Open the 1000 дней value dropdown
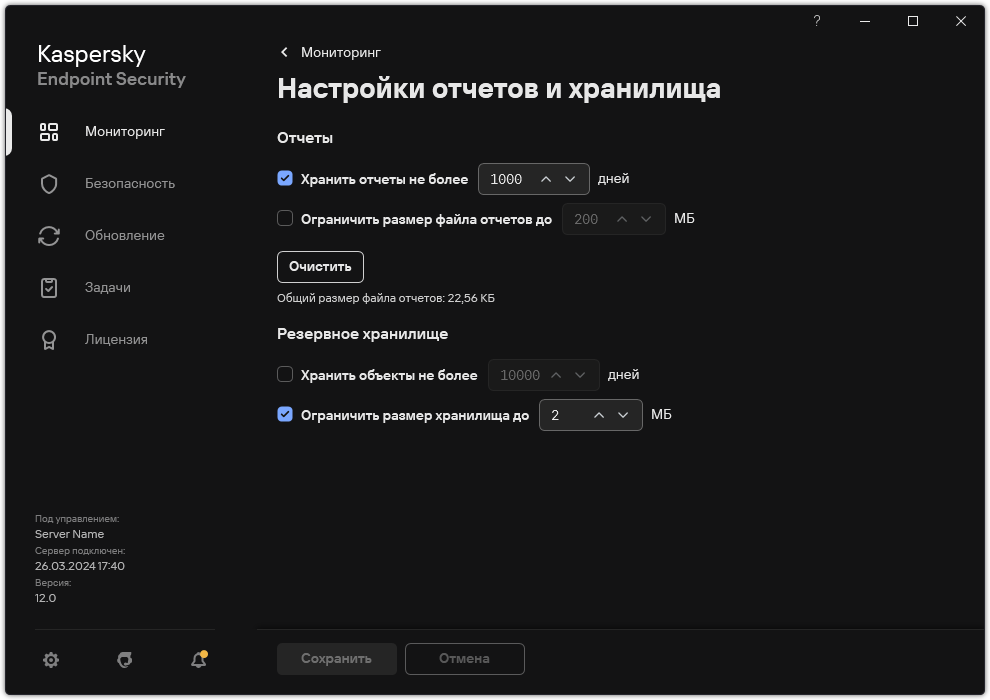990x700 pixels. coord(569,179)
